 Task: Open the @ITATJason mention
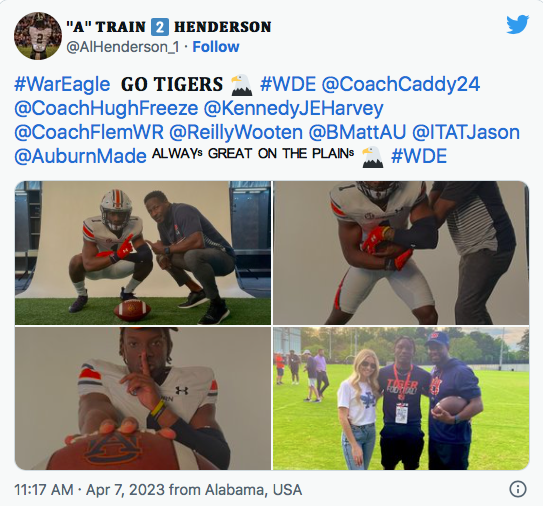pos(466,132)
